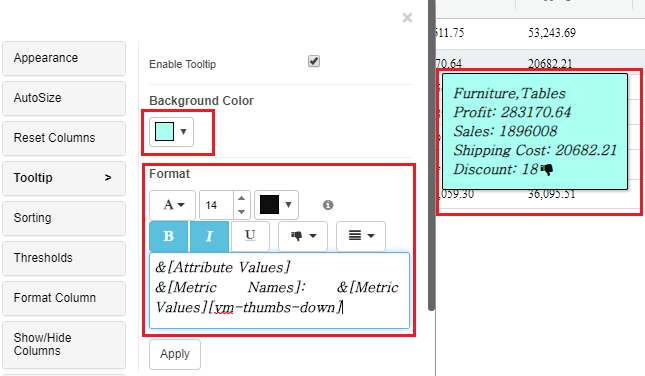This screenshot has width=645, height=376.
Task: Decrease font size with down arrow
Action: click(241, 212)
